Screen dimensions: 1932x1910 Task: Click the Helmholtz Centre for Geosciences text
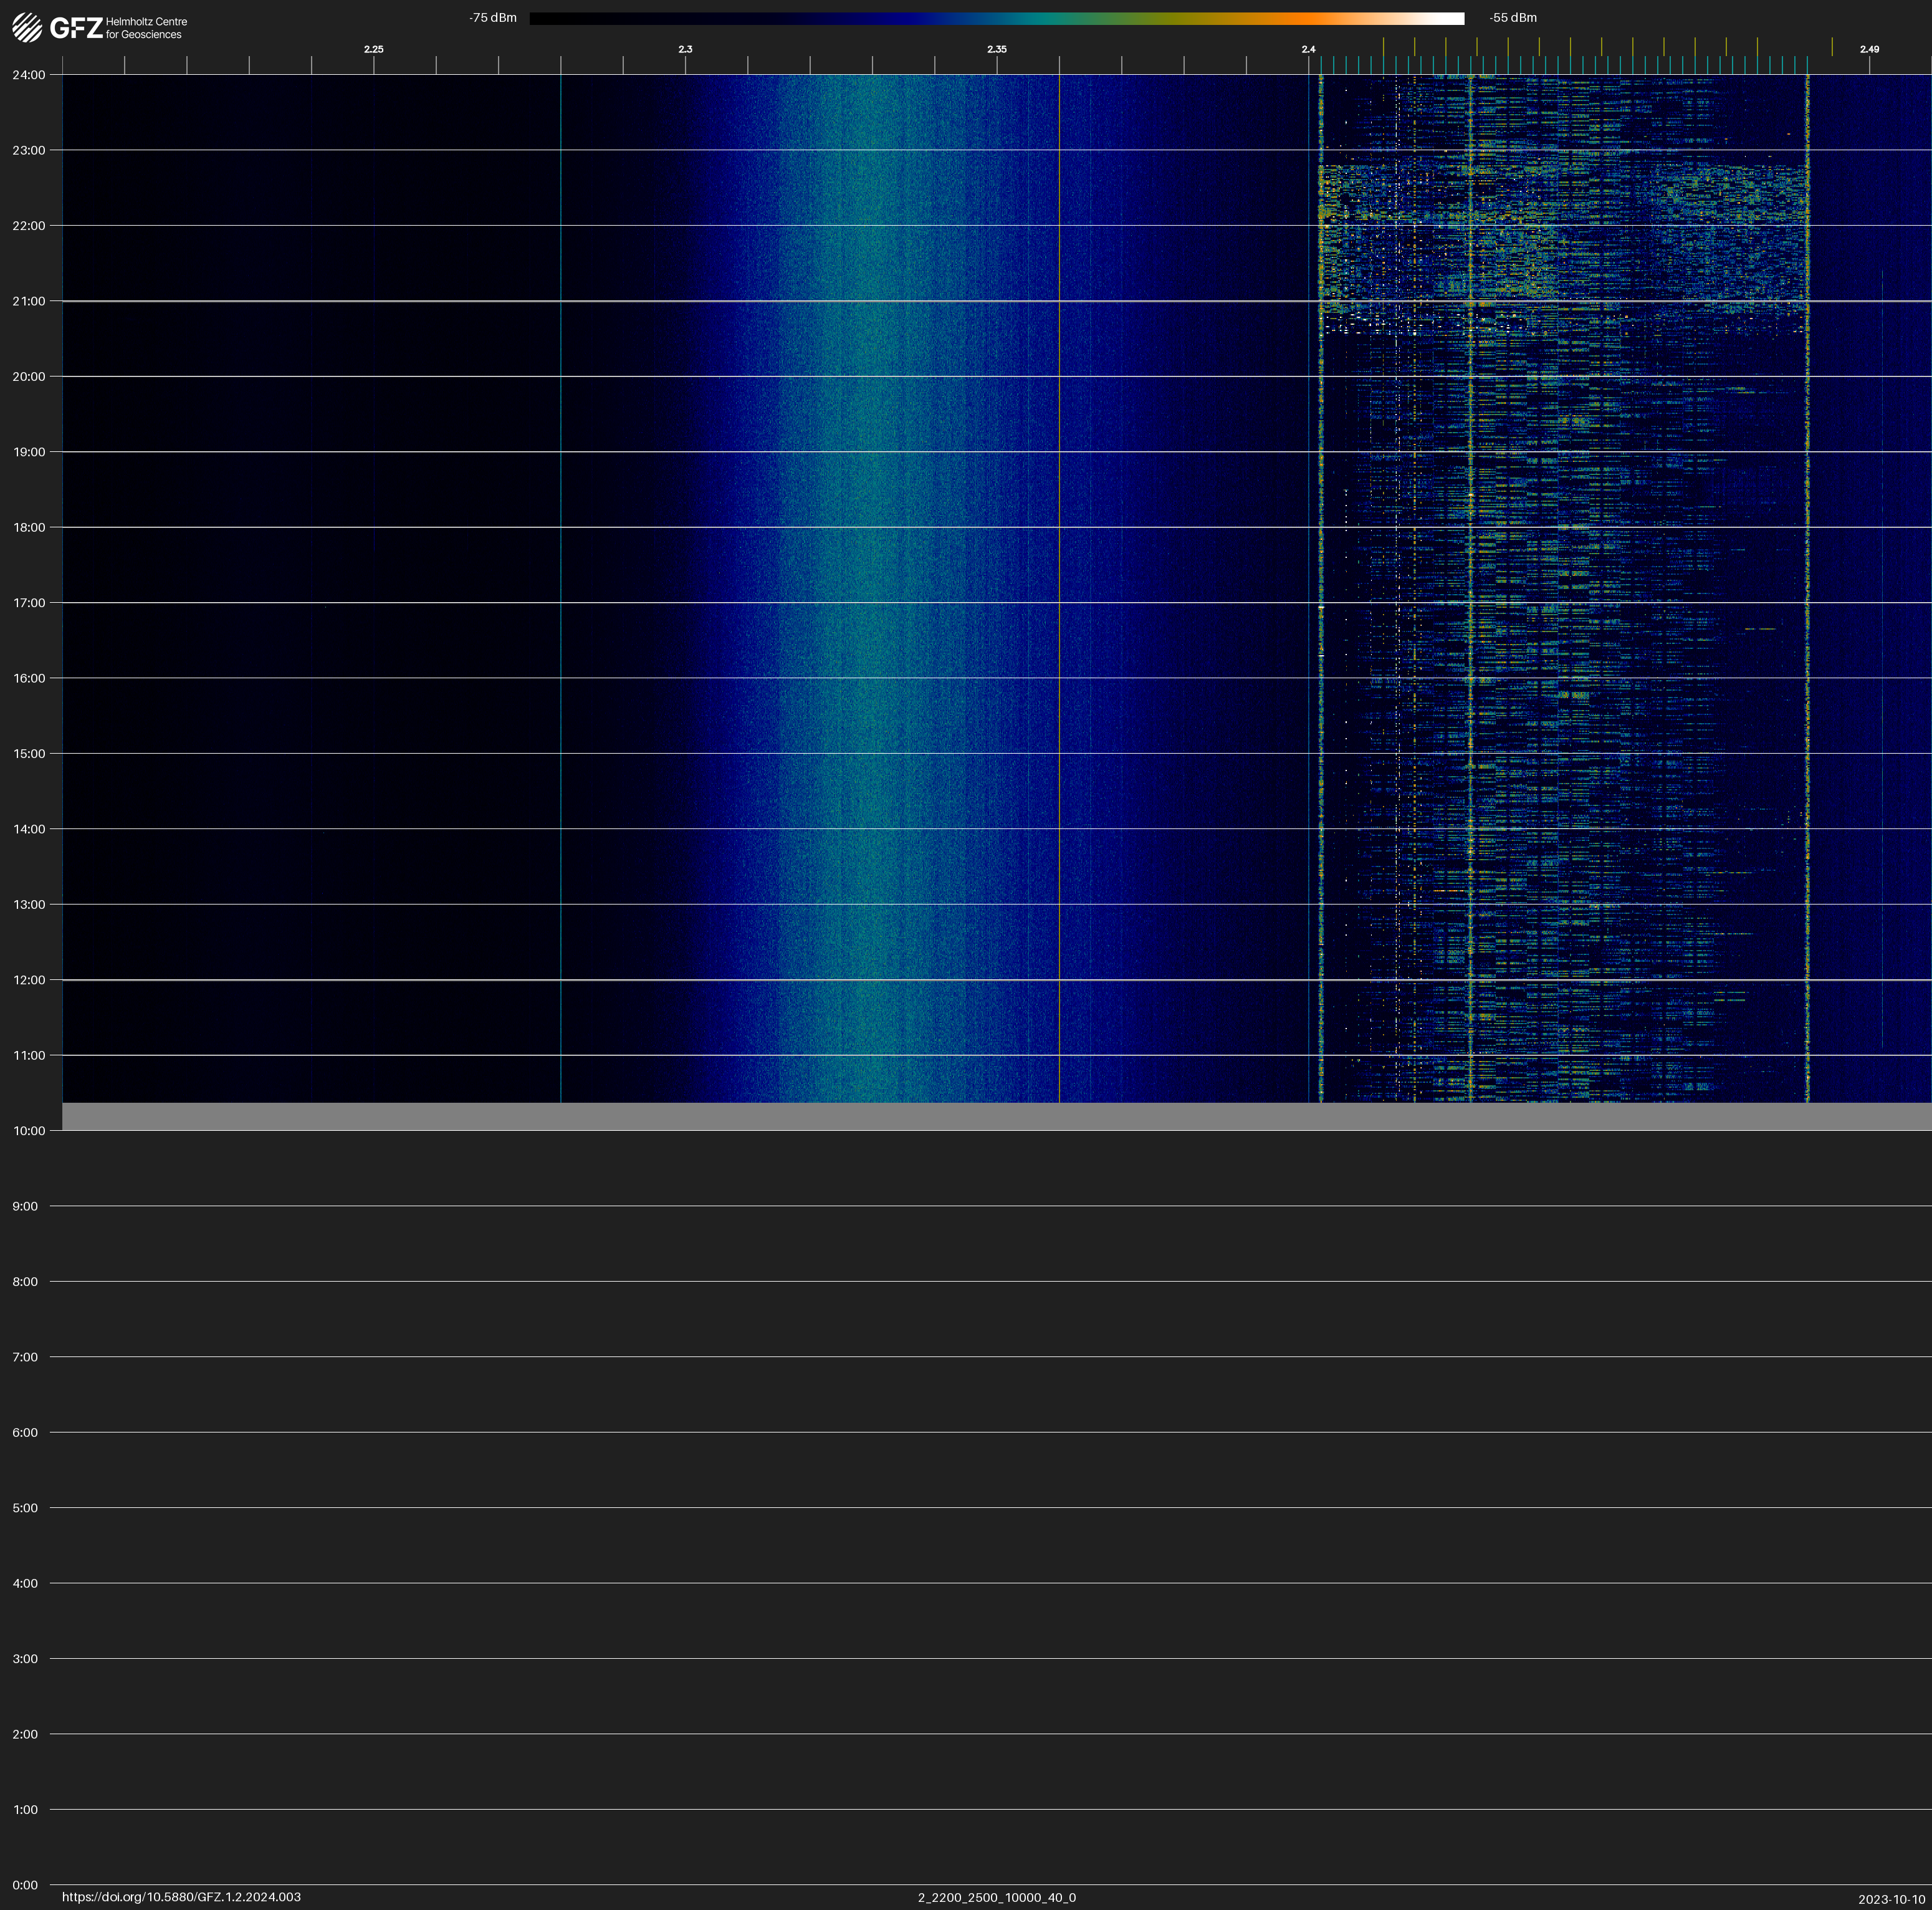pyautogui.click(x=146, y=28)
